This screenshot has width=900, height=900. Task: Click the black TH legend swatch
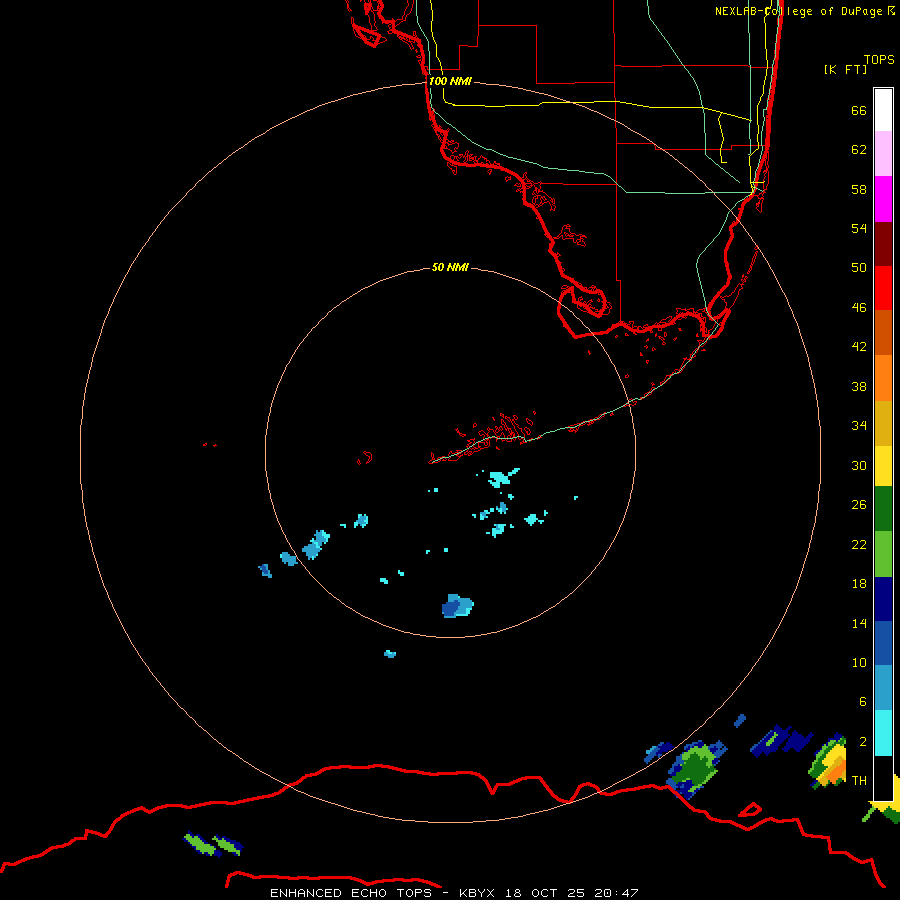coord(883,778)
